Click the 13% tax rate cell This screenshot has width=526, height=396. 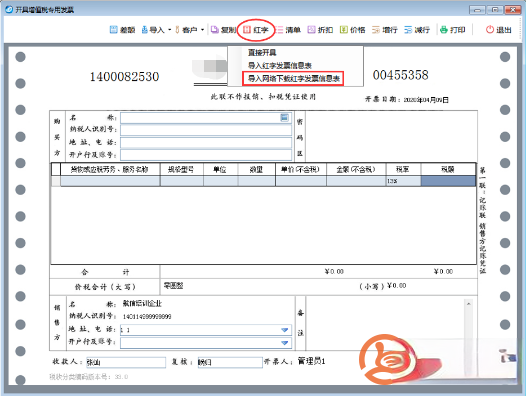point(404,181)
